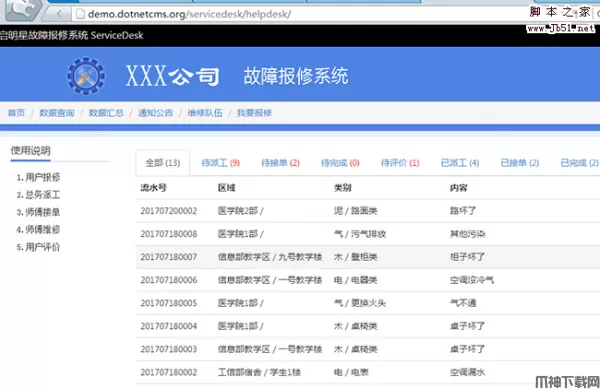Open the 数据查询 navigation link

pyautogui.click(x=57, y=113)
